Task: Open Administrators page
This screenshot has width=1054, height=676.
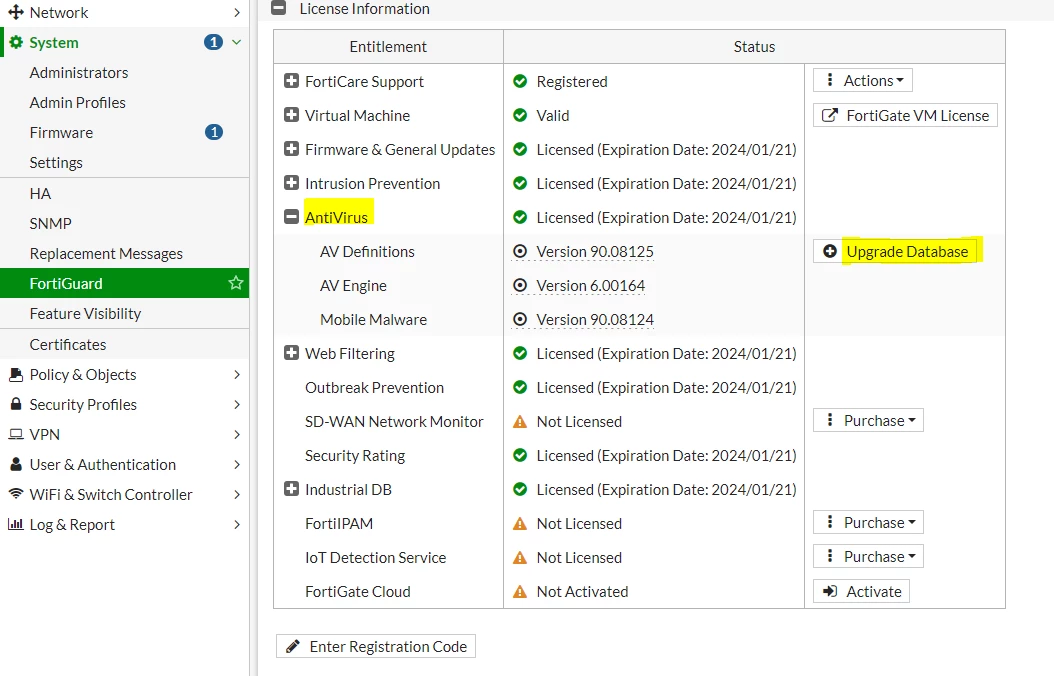Action: pos(79,73)
